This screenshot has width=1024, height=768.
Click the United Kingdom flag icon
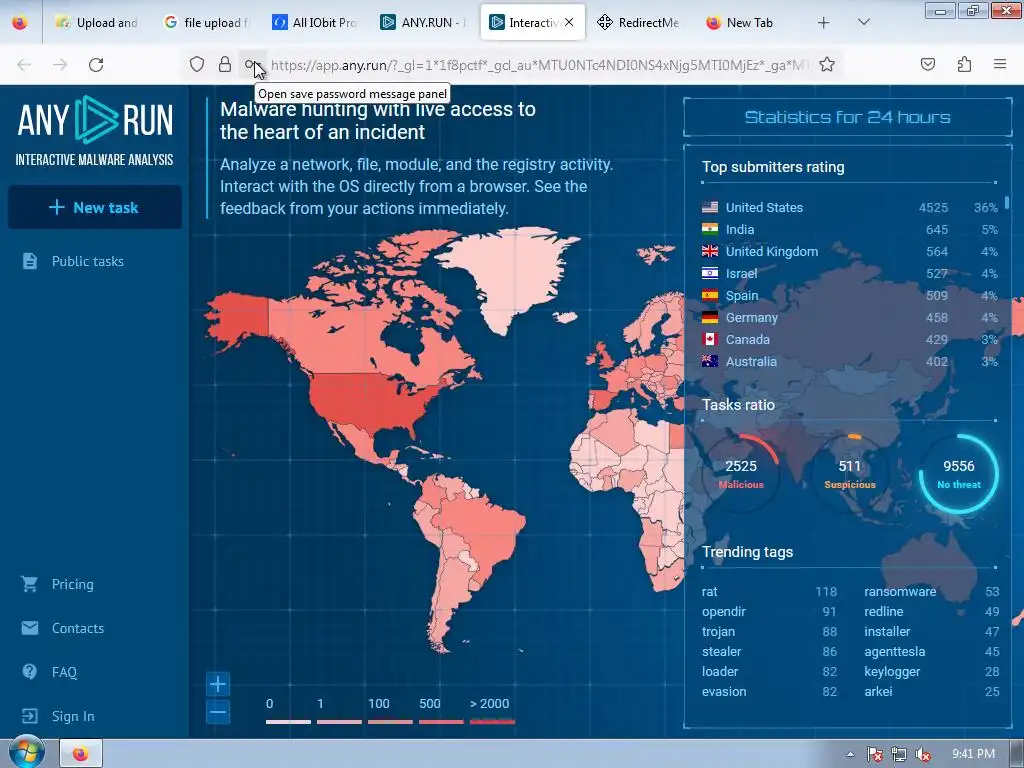(x=710, y=251)
